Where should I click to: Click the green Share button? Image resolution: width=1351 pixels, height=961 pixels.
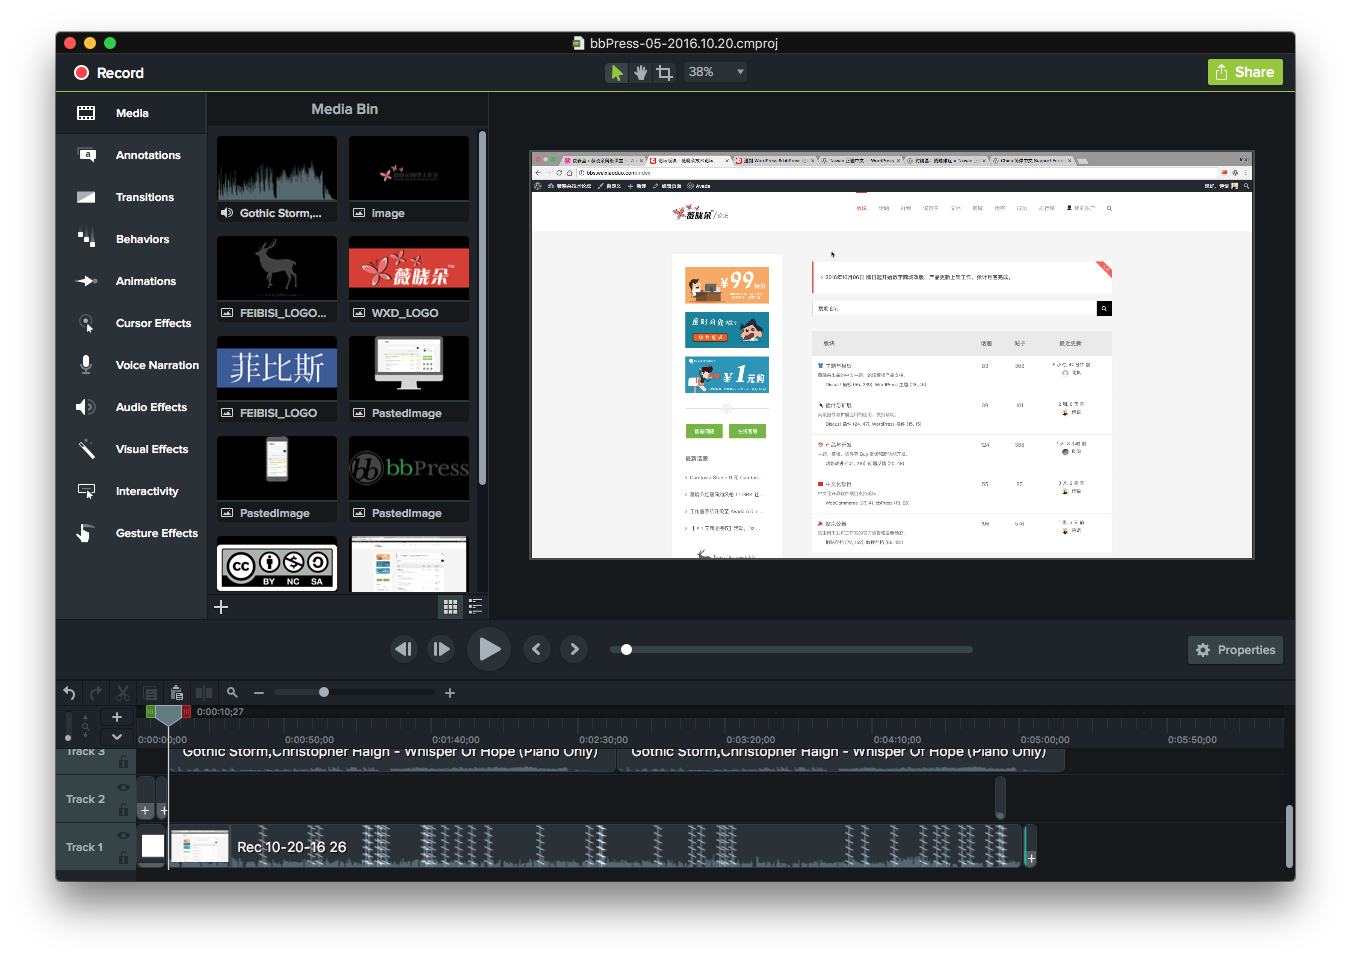(x=1244, y=72)
